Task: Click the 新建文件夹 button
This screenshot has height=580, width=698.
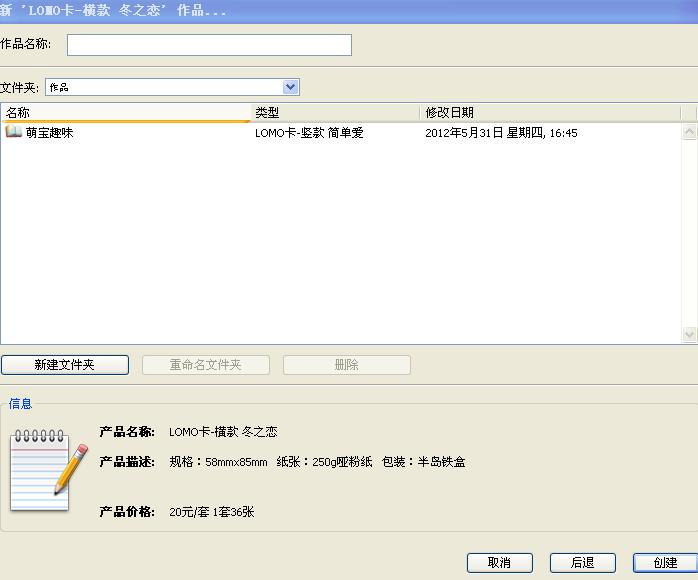Action: click(65, 365)
